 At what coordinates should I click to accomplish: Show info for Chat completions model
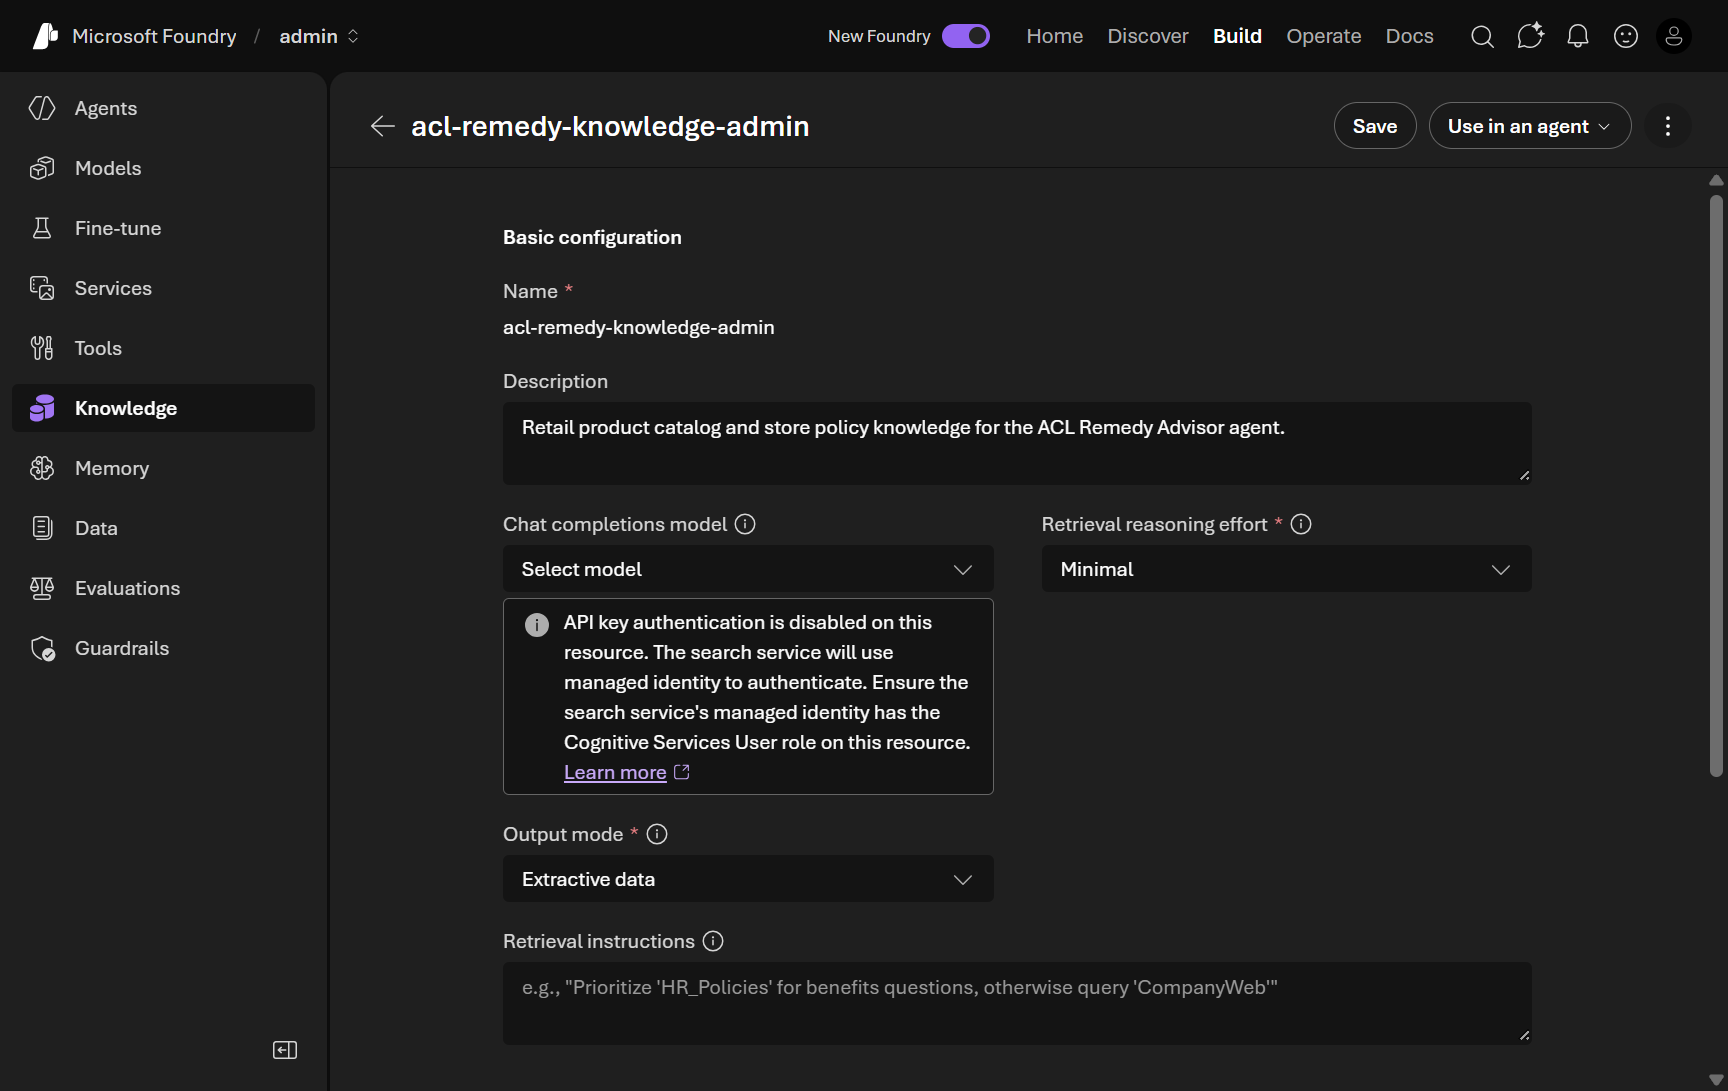pyautogui.click(x=745, y=524)
